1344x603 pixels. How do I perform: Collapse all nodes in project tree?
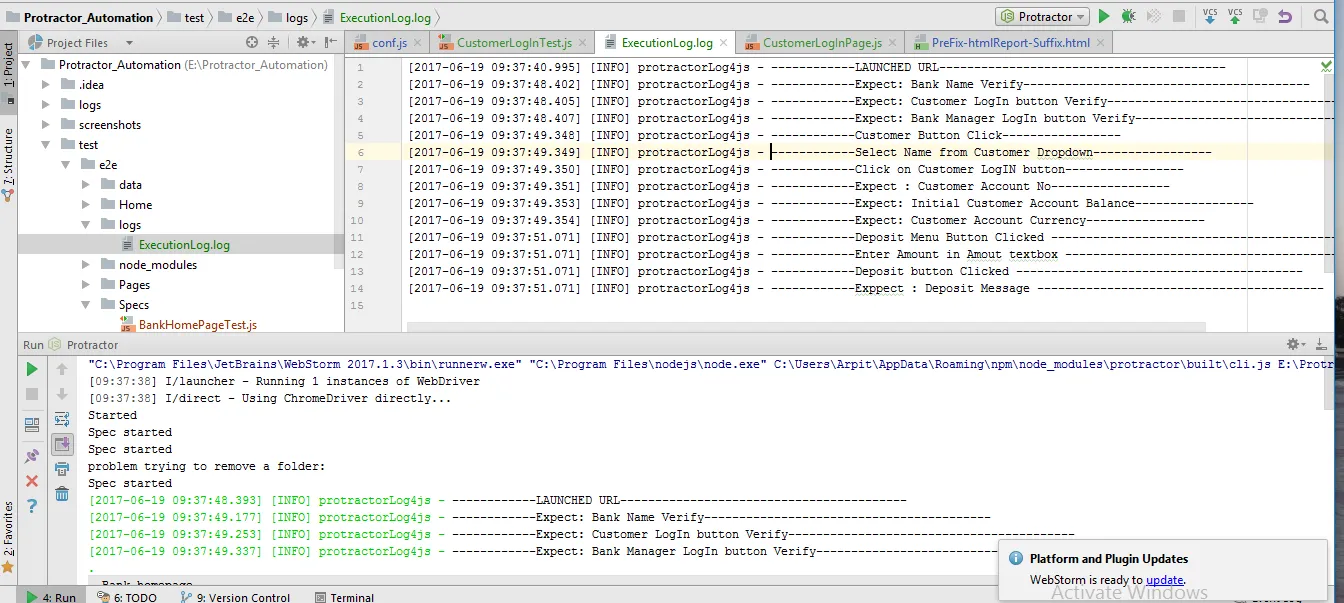tap(273, 42)
